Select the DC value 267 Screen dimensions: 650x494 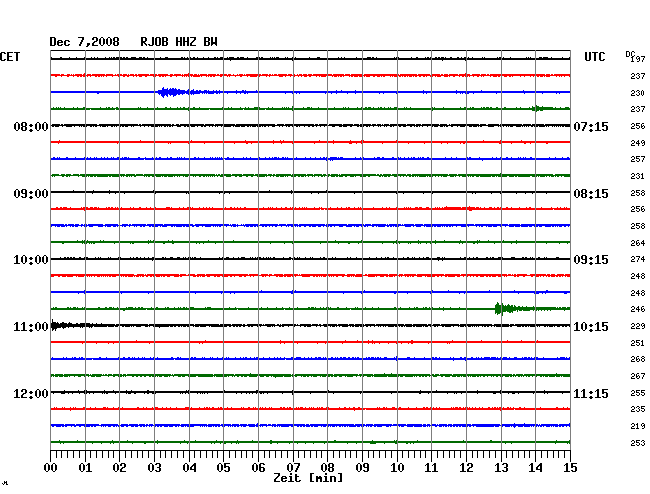pyautogui.click(x=638, y=376)
